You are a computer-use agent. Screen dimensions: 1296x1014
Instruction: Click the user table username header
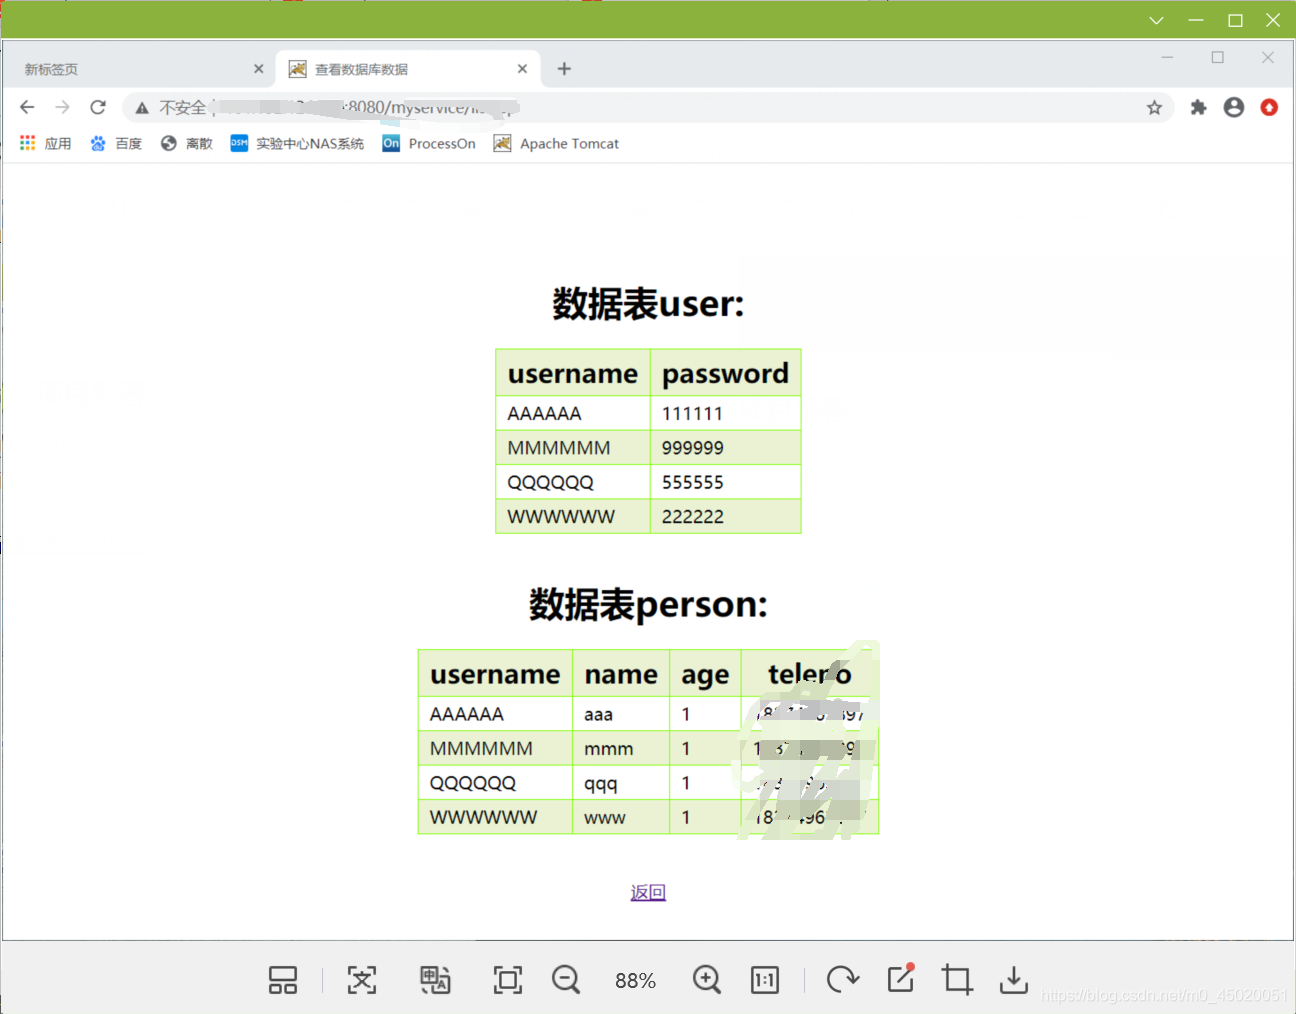click(x=573, y=374)
